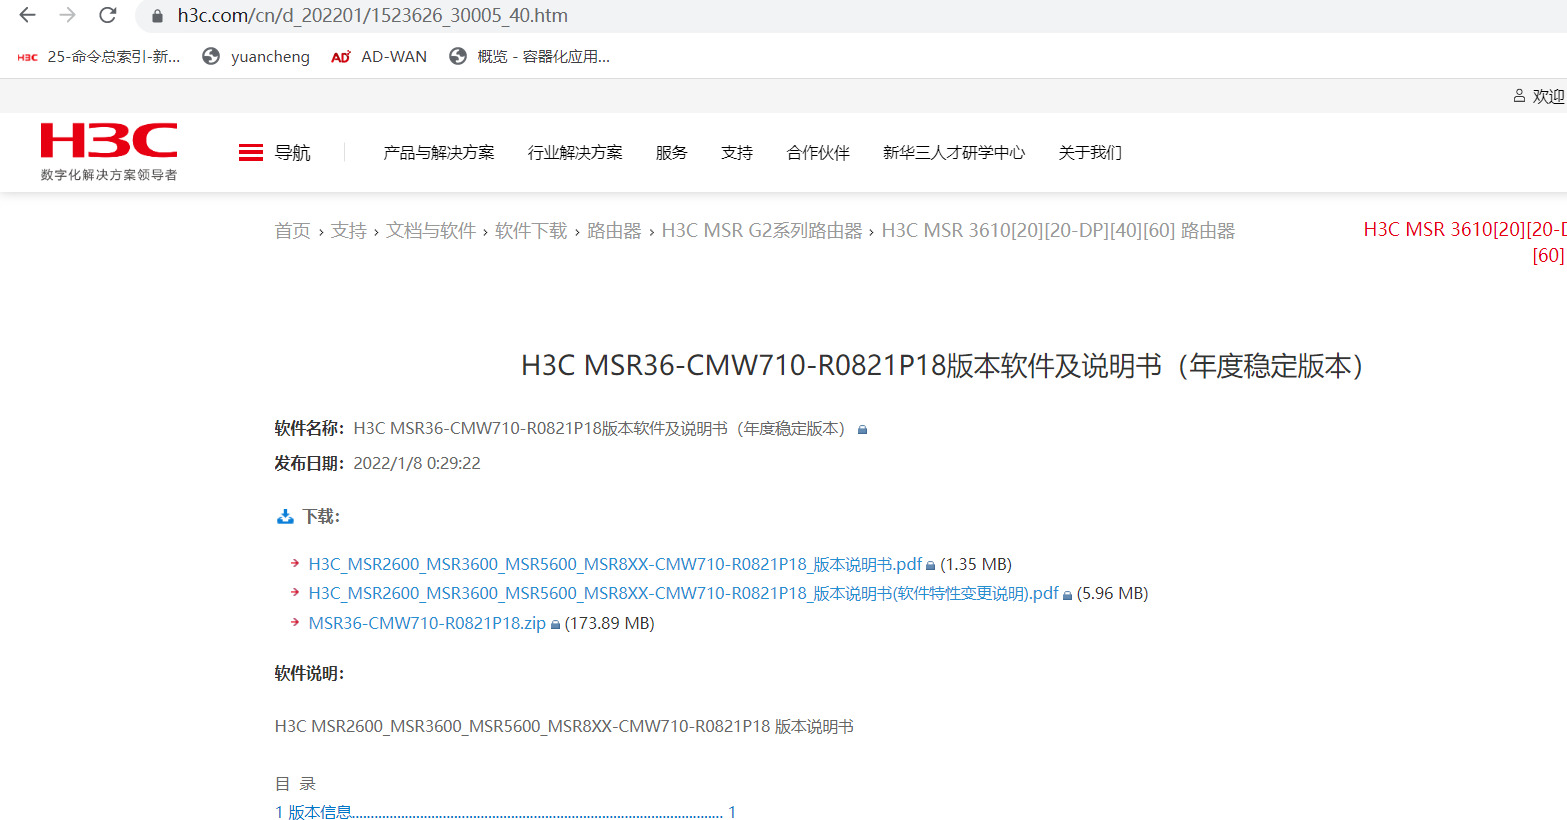This screenshot has width=1567, height=820.
Task: Download MSR36-CMW710-R0821P18.zip
Action: point(427,623)
